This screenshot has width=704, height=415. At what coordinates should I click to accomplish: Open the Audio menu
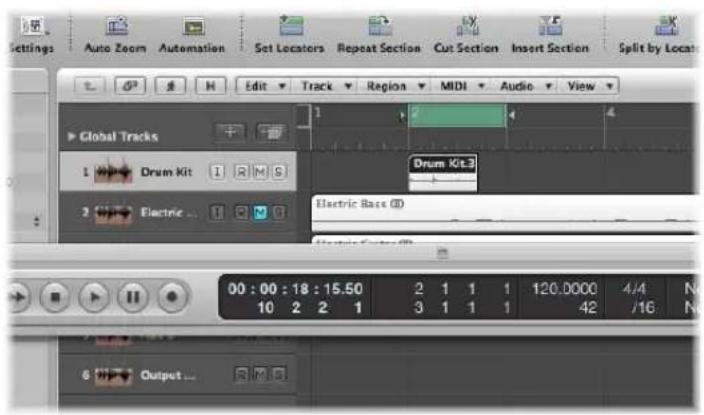tap(525, 86)
